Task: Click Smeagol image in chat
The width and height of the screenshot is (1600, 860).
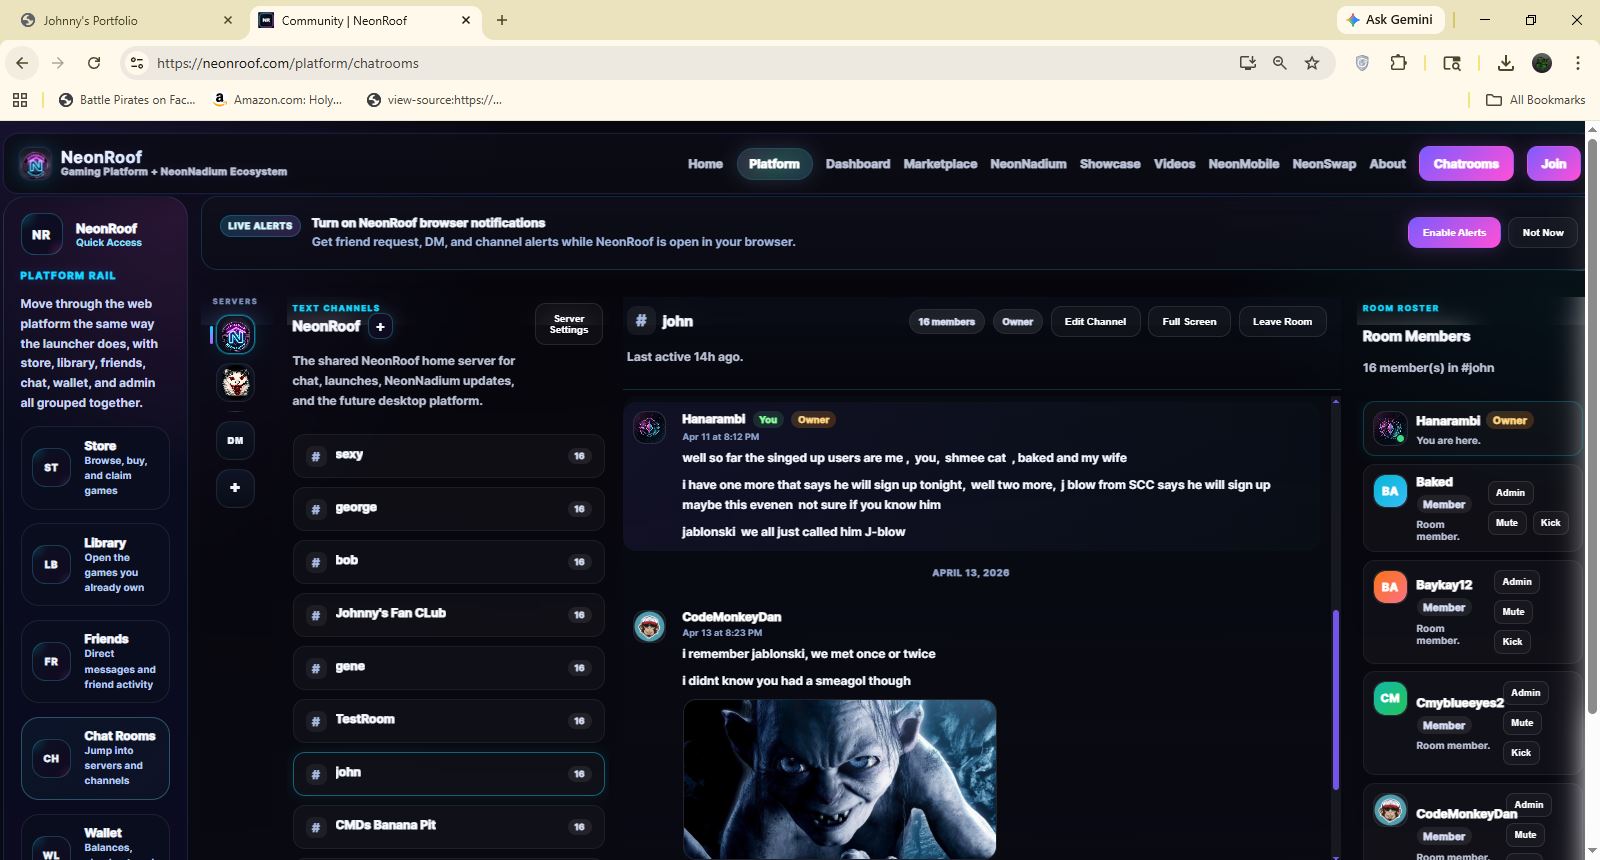Action: 840,779
